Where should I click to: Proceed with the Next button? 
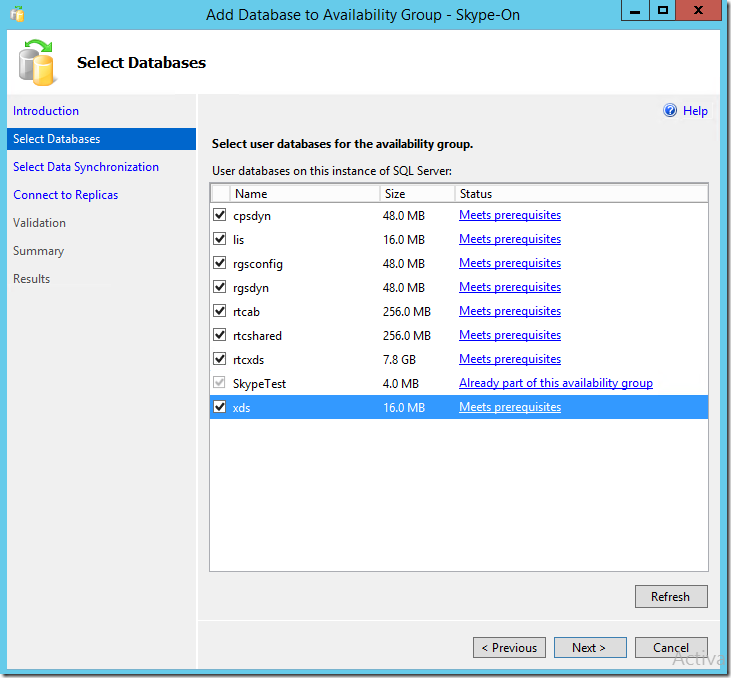pyautogui.click(x=590, y=648)
